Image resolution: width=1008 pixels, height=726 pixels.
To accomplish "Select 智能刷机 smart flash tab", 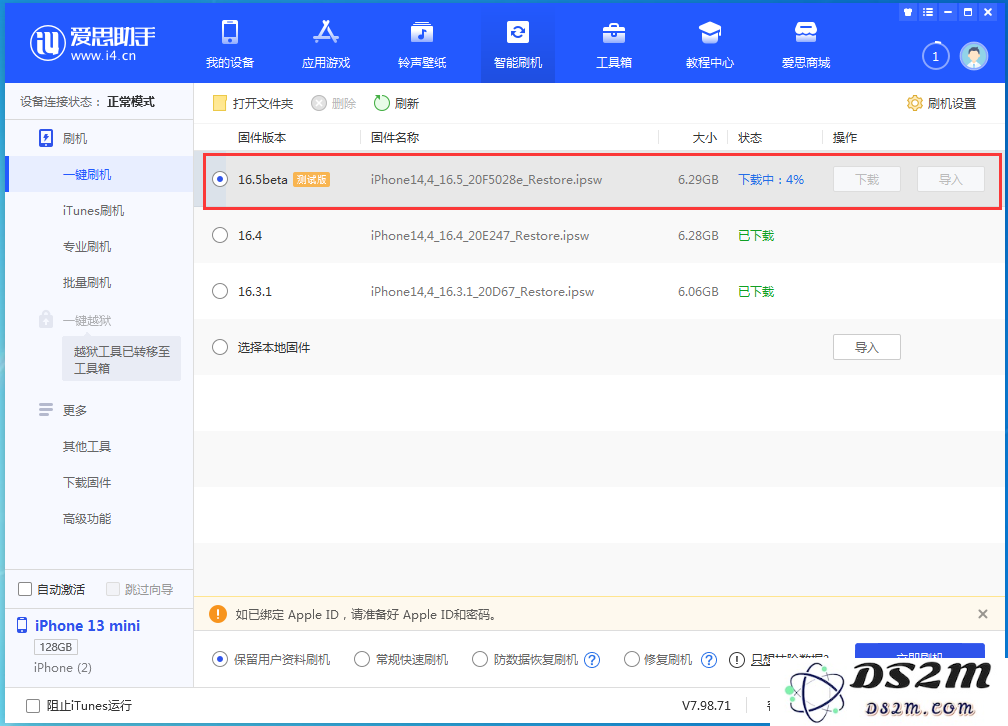I will (518, 44).
